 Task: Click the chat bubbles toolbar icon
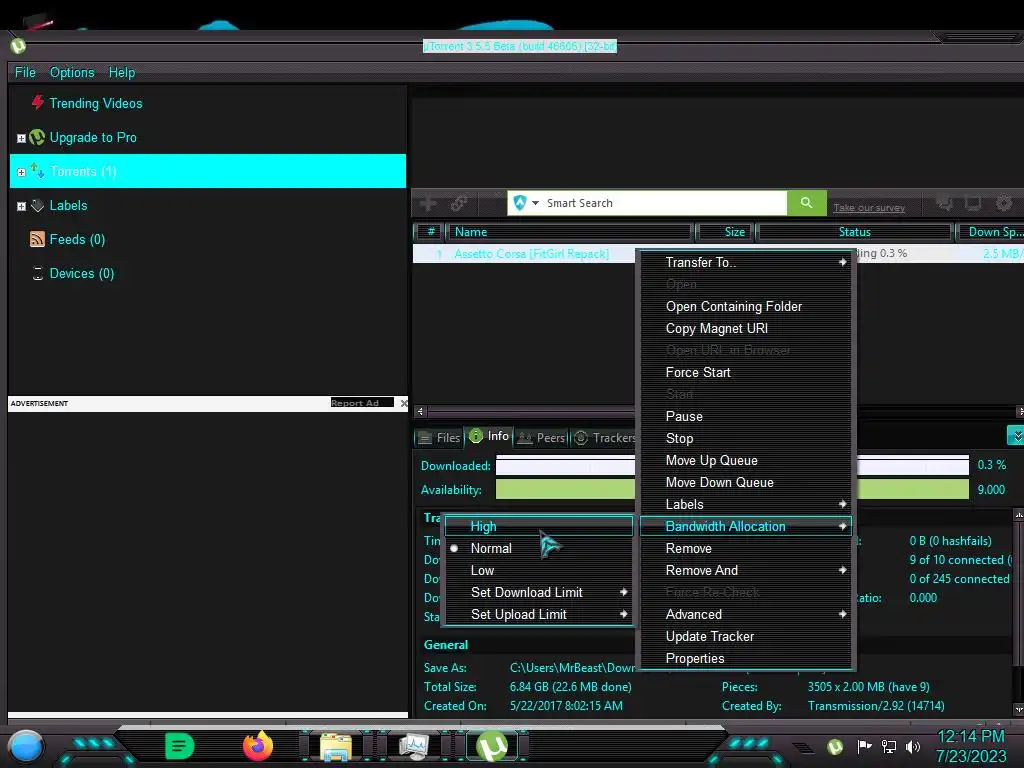(x=944, y=204)
